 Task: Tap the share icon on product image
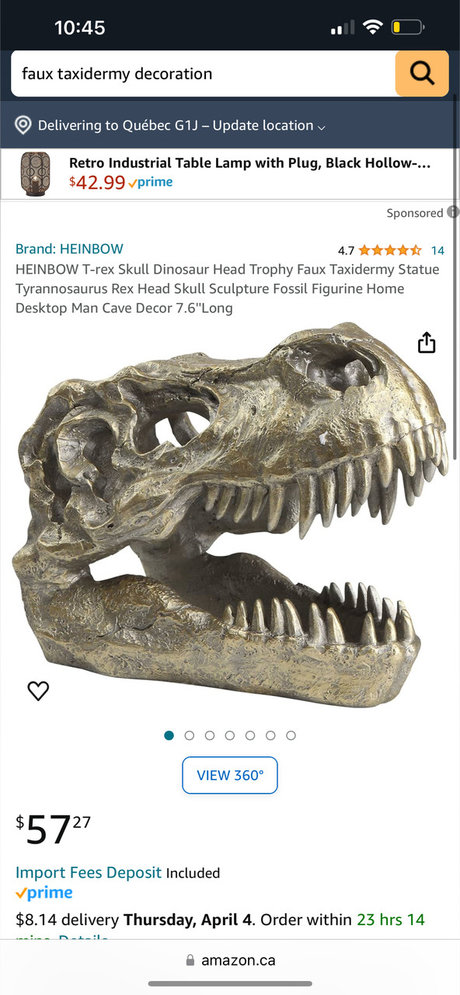(427, 342)
